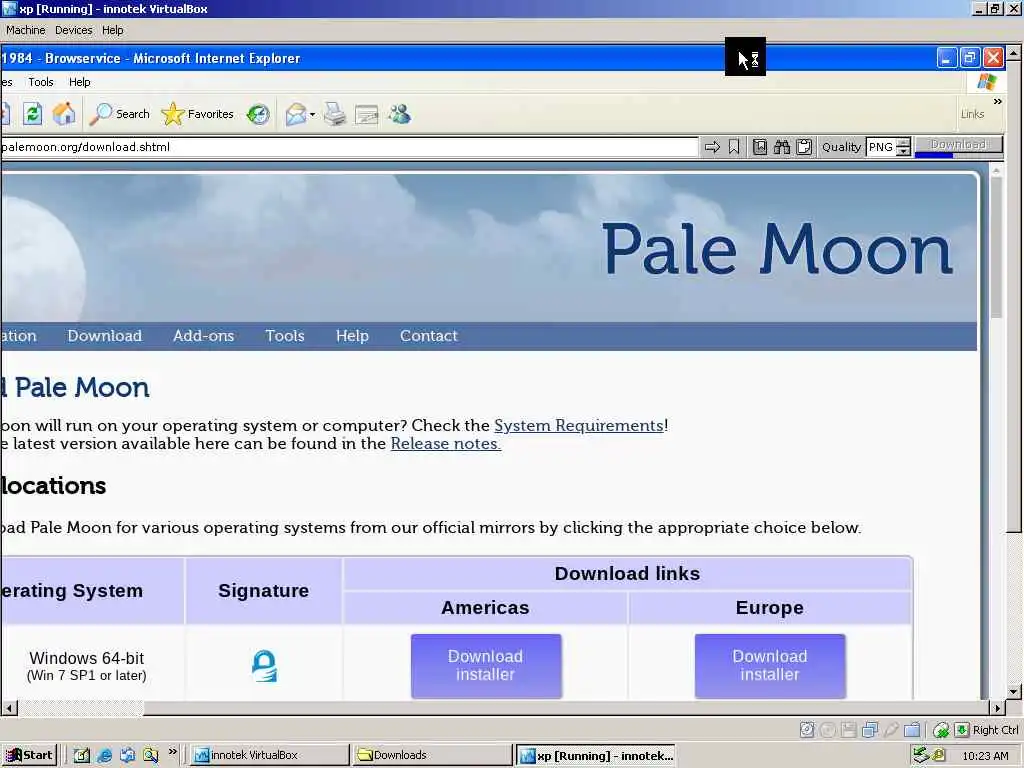Expand the Links toolbar chevron
Viewport: 1024px width, 768px height.
997,101
